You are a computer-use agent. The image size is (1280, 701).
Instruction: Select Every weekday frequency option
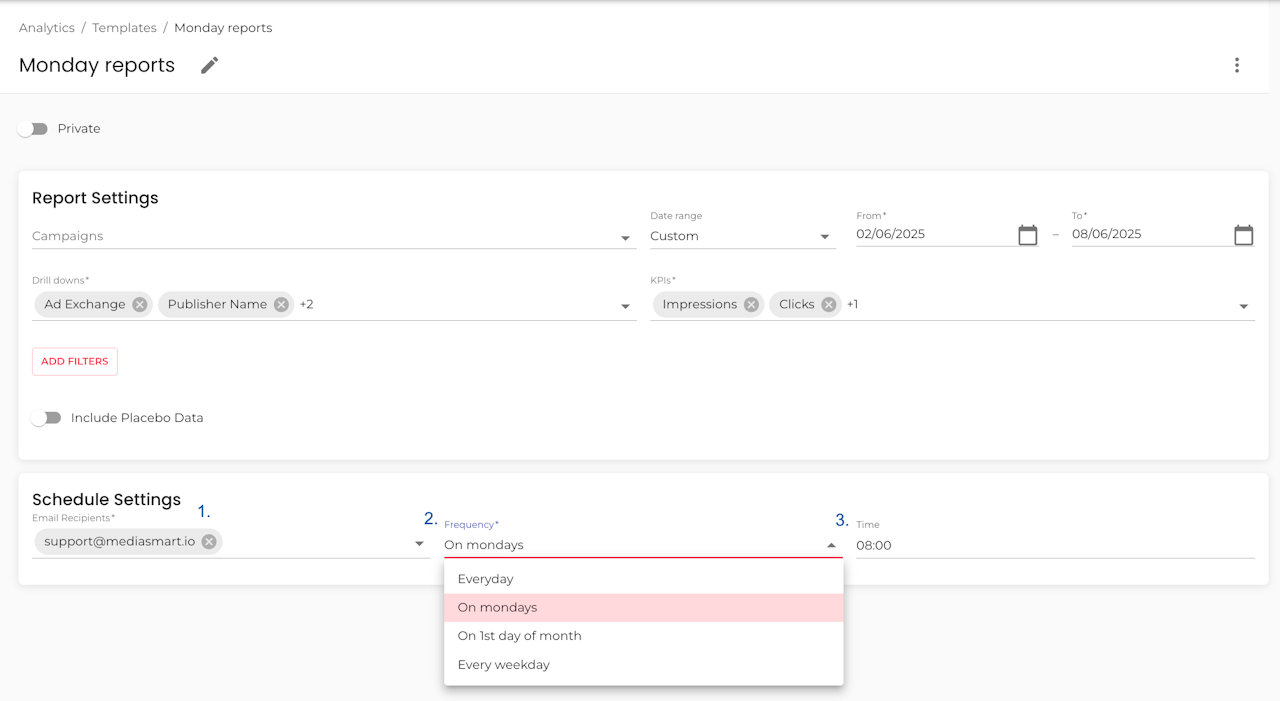(503, 665)
